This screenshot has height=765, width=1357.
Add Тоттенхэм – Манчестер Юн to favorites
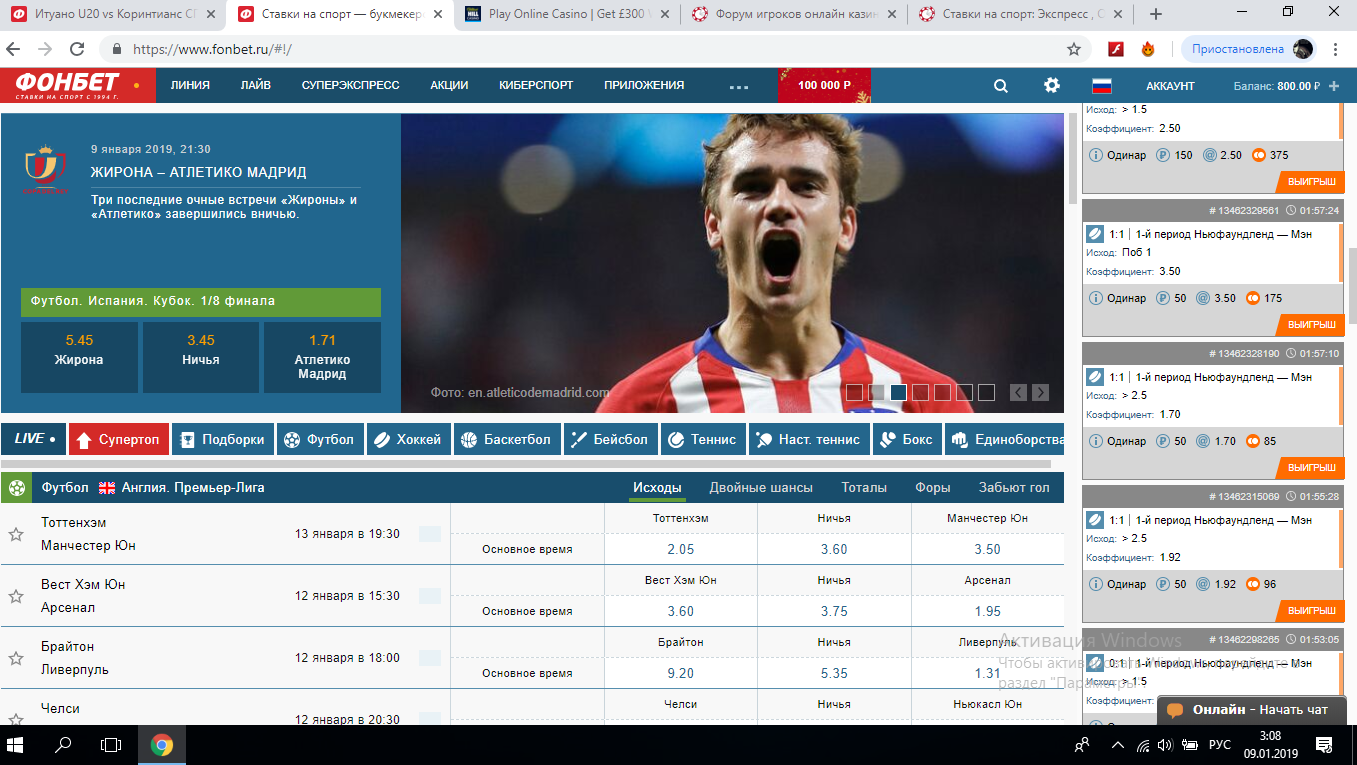[16, 534]
